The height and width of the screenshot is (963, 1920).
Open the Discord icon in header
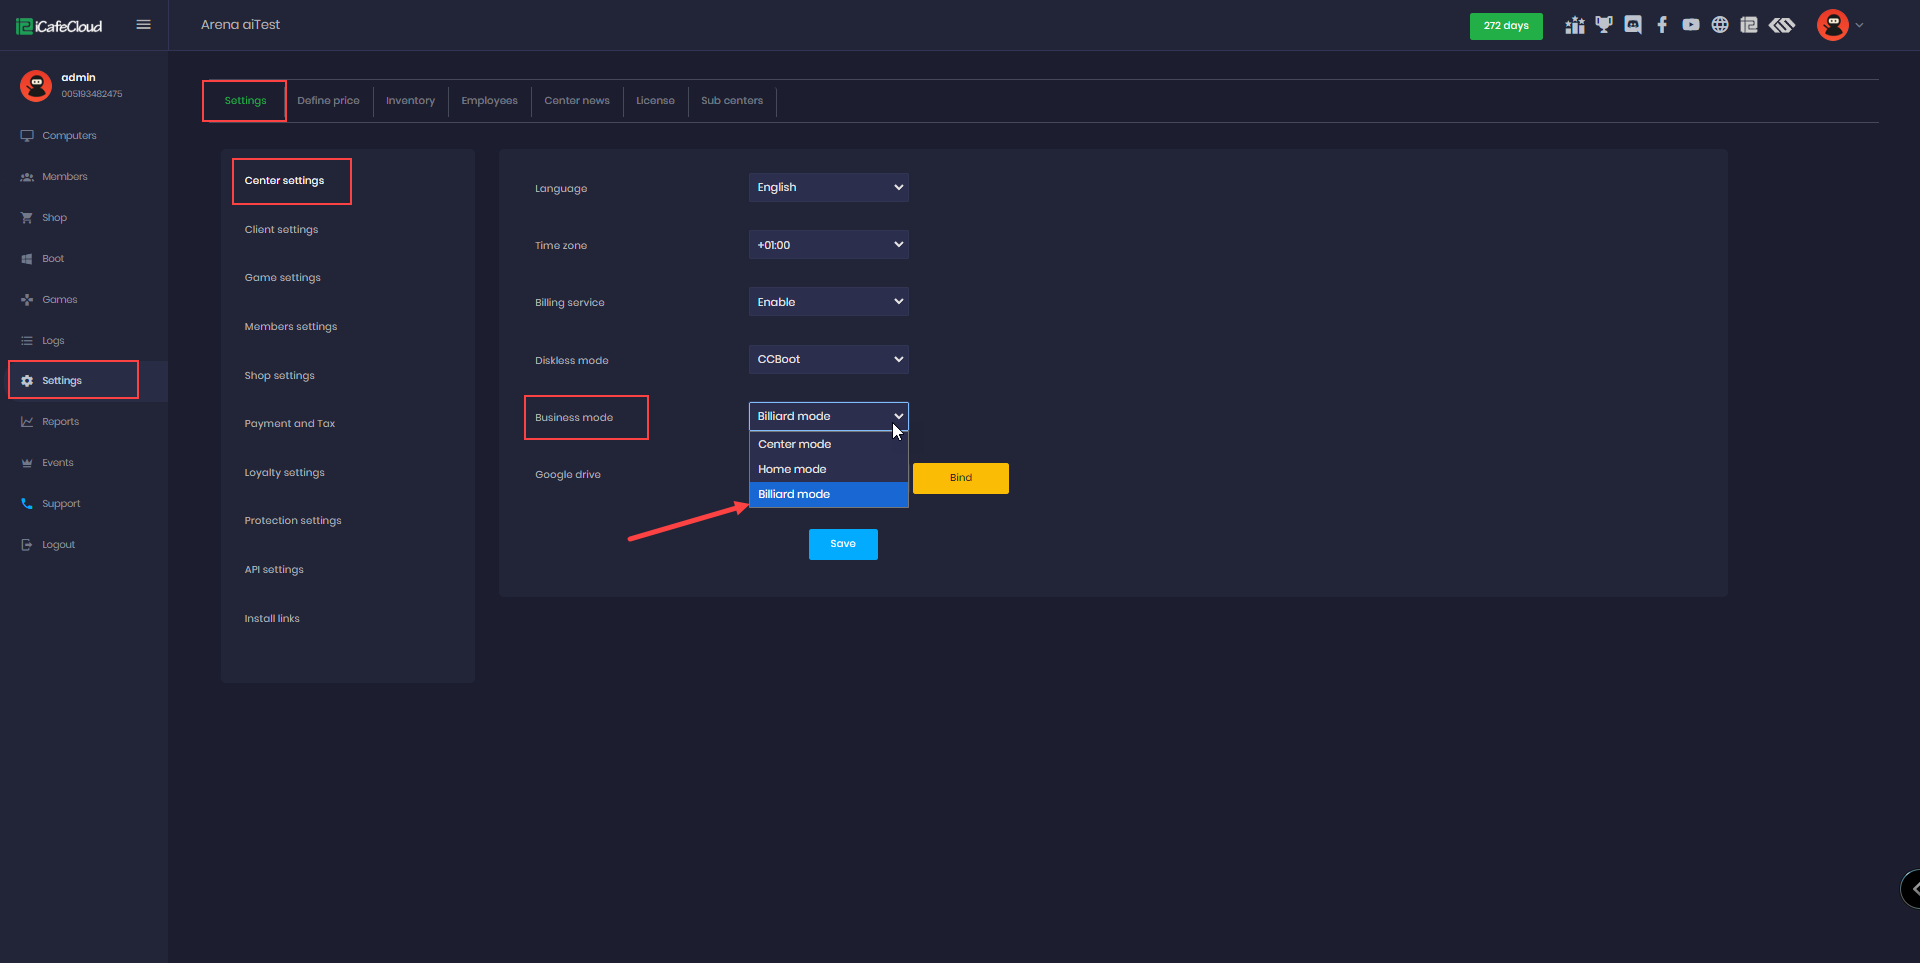(x=1633, y=25)
